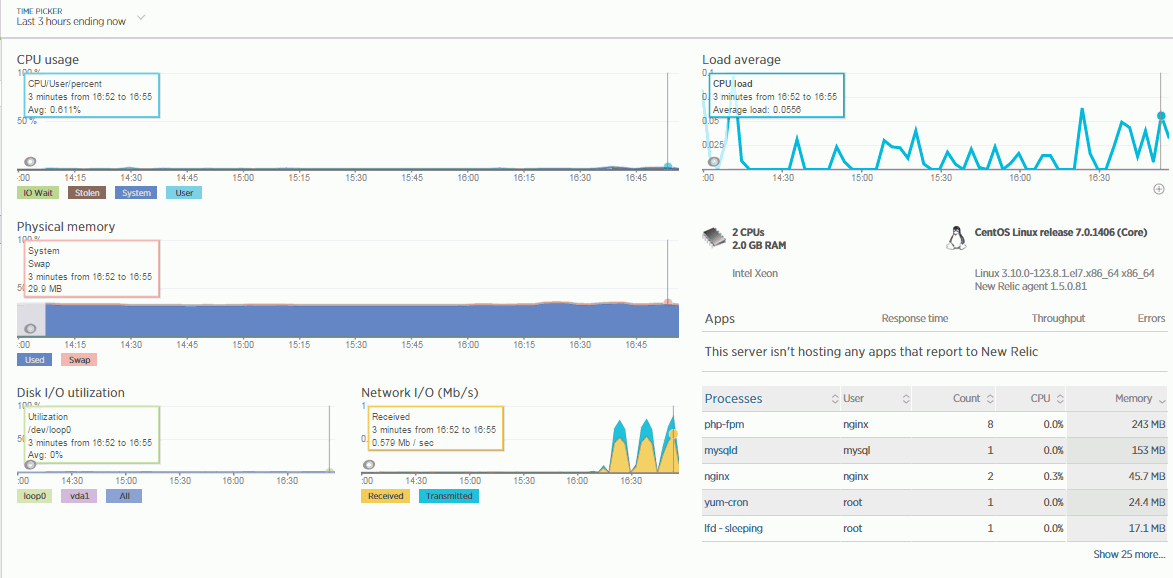1173x578 pixels.
Task: Click the Response time column header
Action: tap(915, 319)
